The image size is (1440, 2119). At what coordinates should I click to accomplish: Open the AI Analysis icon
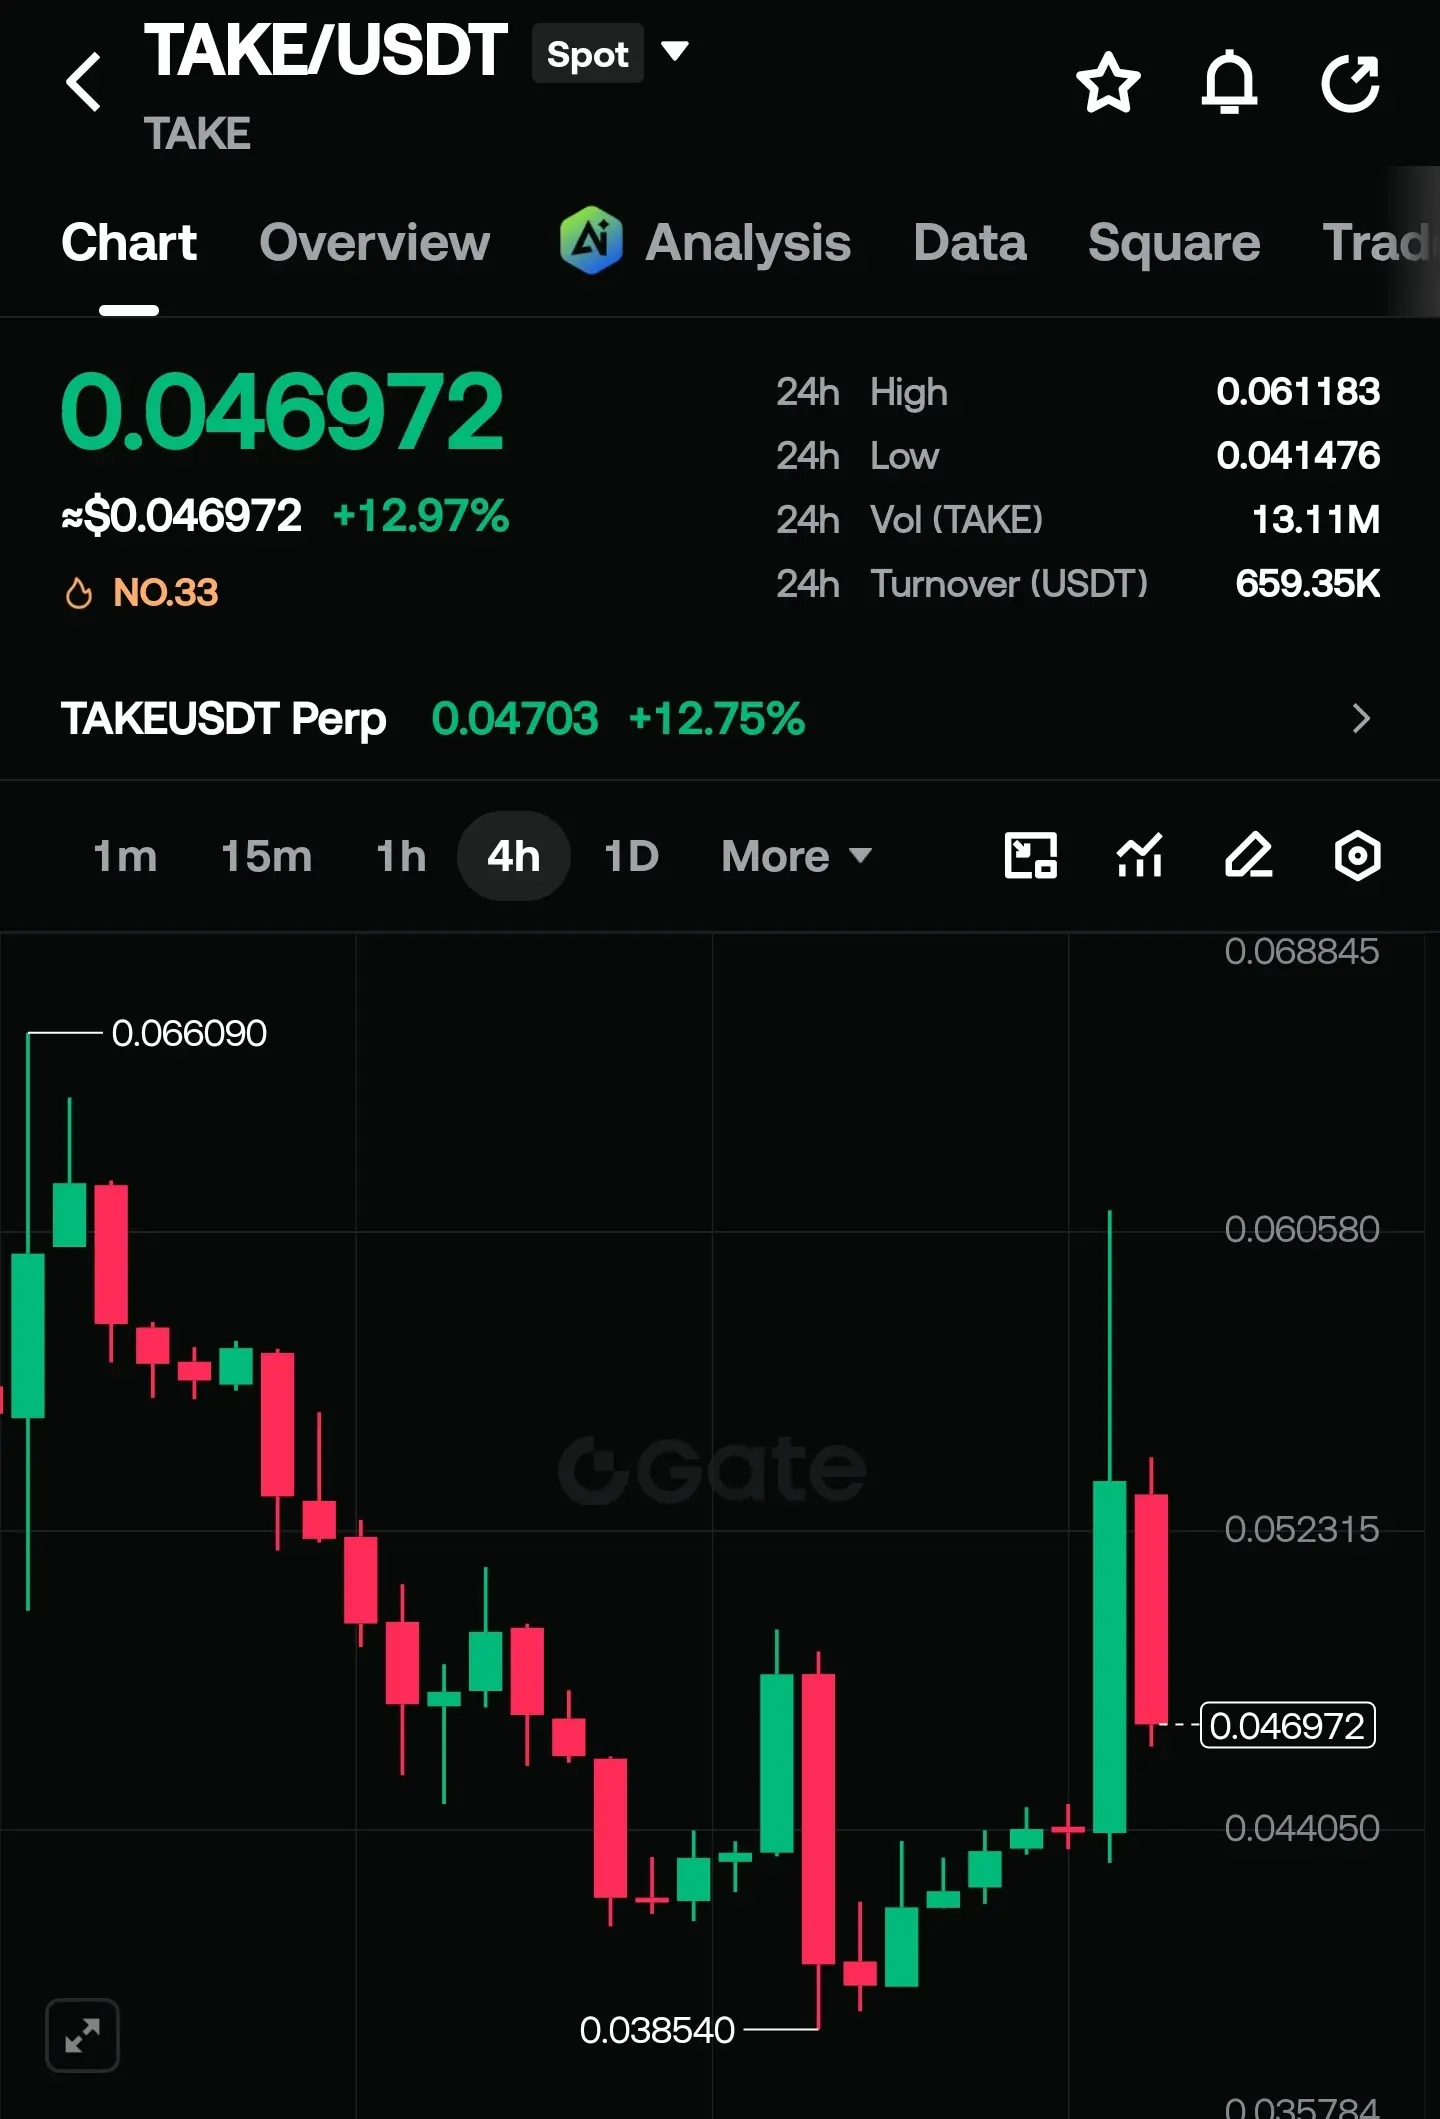pyautogui.click(x=591, y=240)
